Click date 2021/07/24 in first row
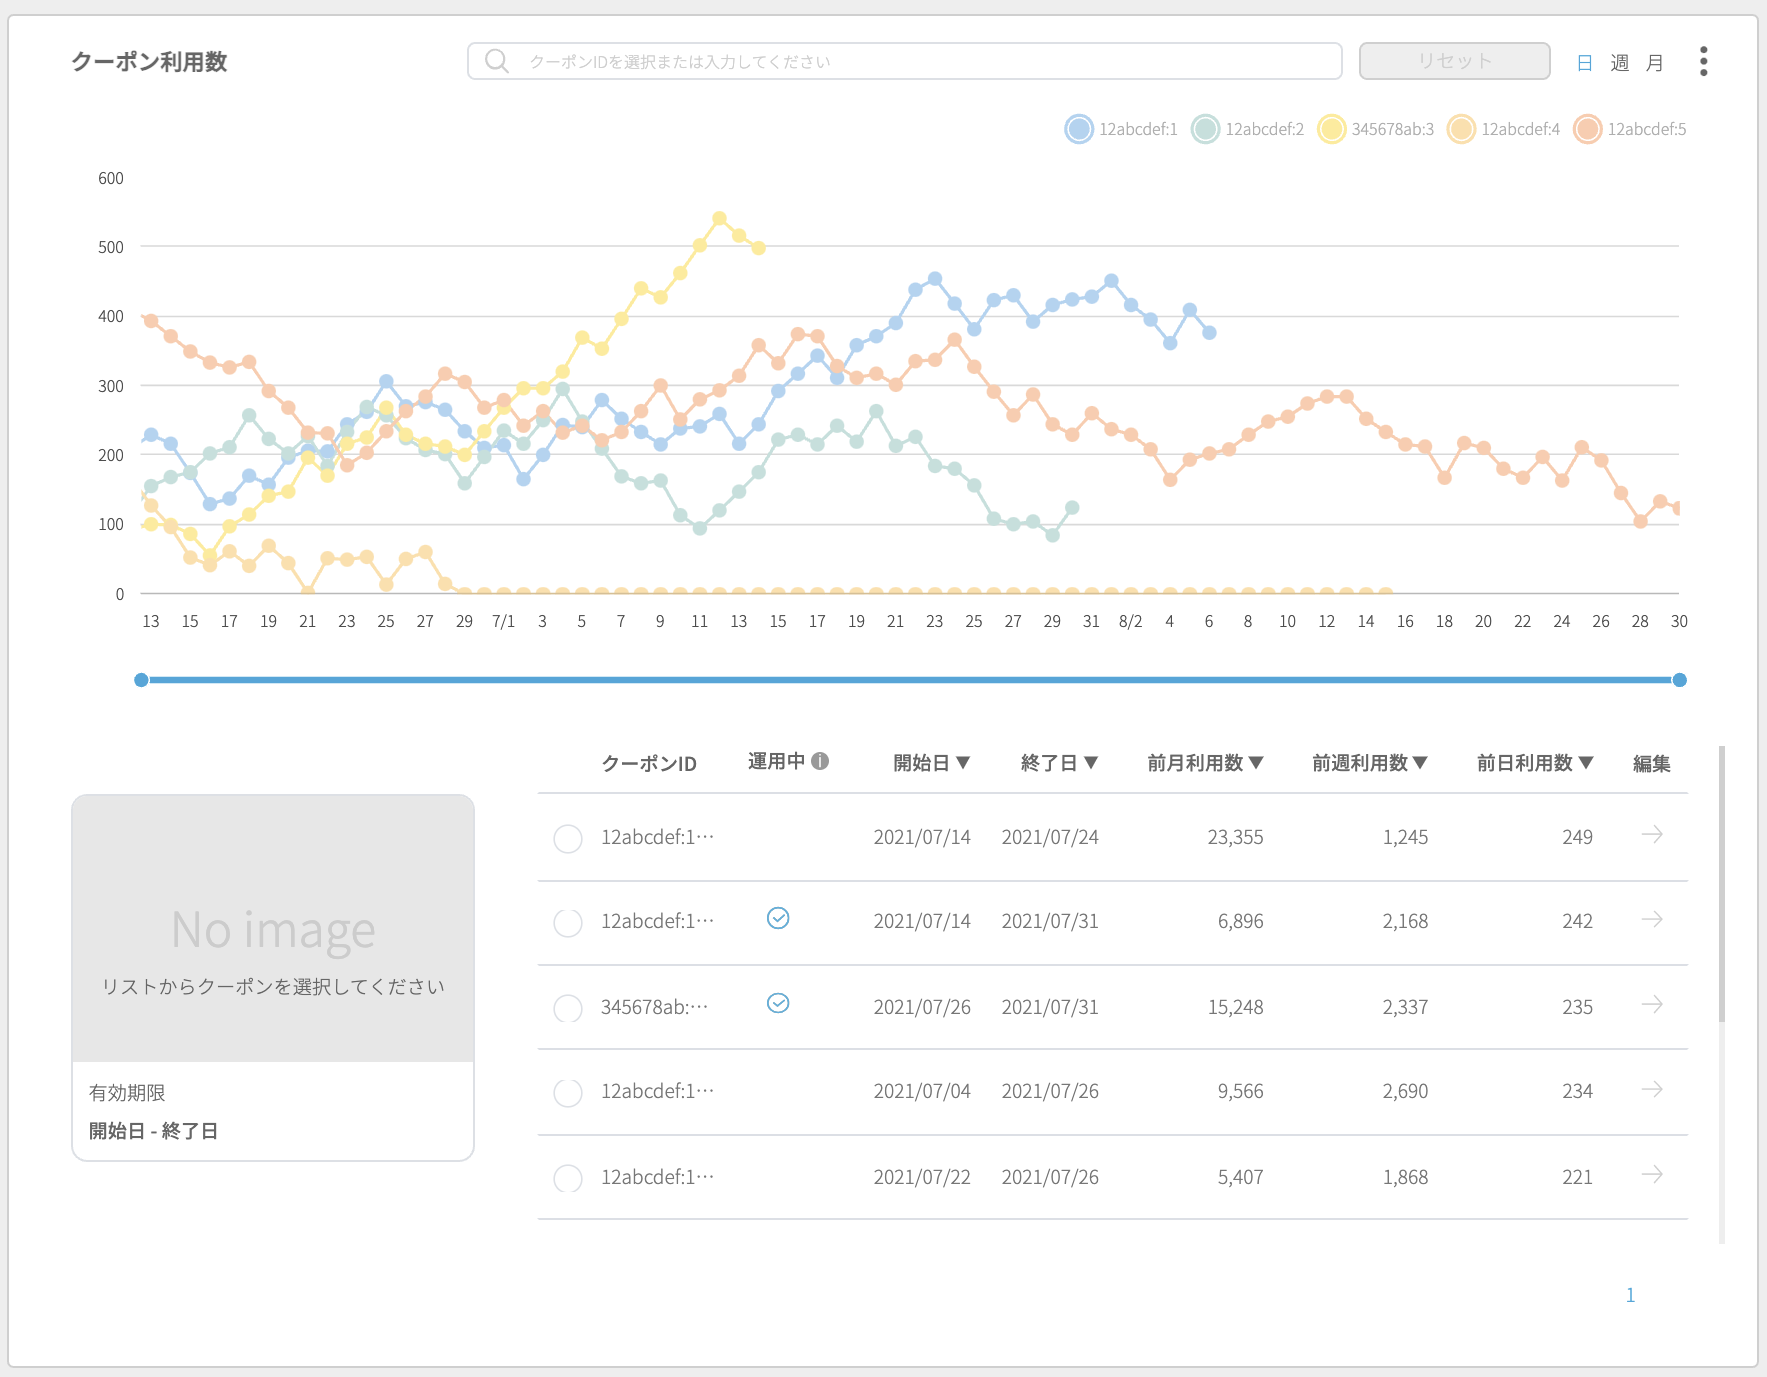 click(1050, 837)
